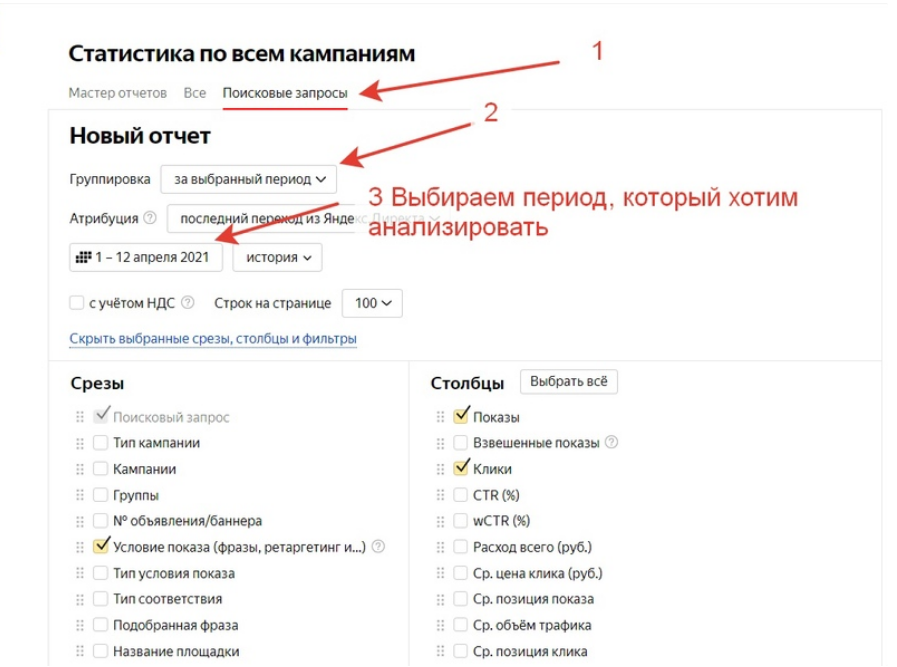Check the № объявления/баннера checkbox
This screenshot has width=897, height=667.
coord(100,521)
